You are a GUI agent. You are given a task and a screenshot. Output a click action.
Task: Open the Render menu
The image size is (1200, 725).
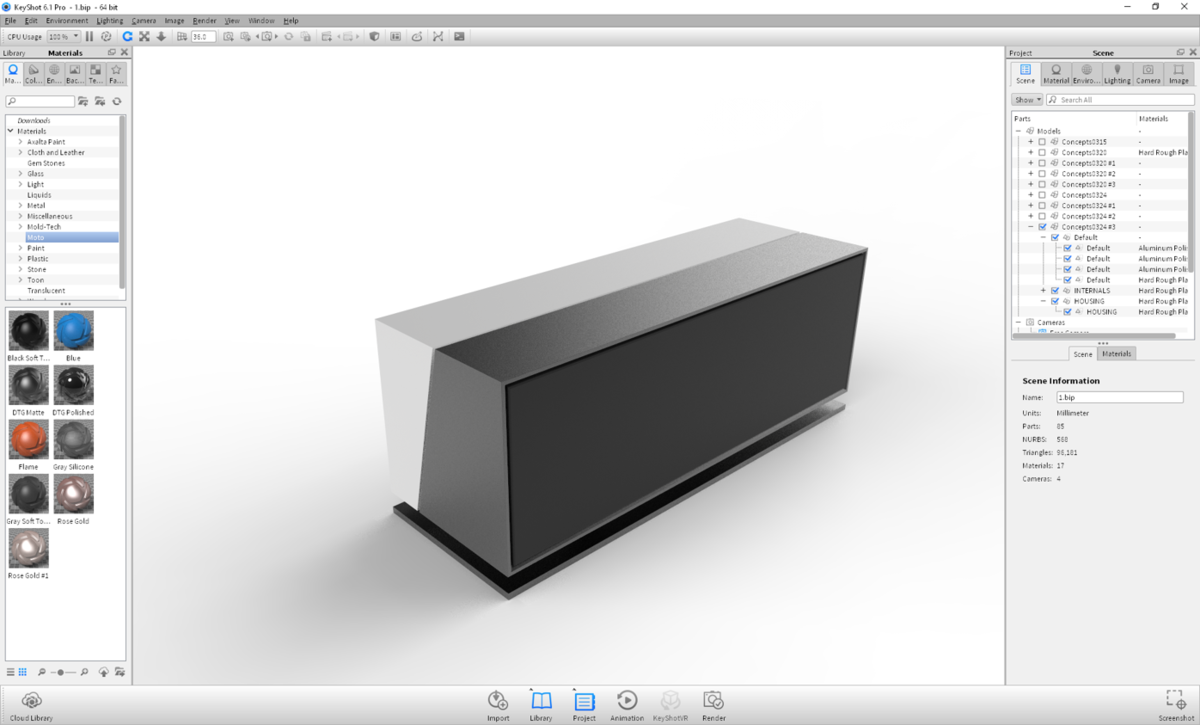[x=204, y=20]
